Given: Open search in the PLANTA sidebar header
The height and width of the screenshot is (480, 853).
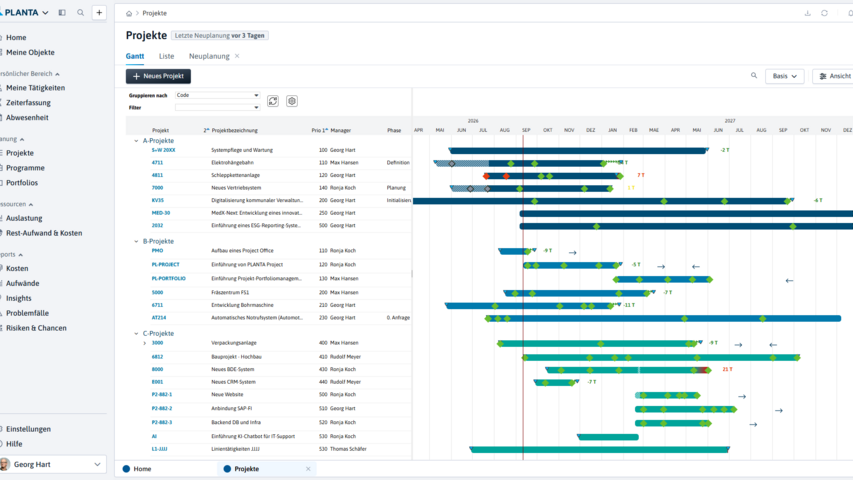Looking at the screenshot, I should pyautogui.click(x=81, y=13).
